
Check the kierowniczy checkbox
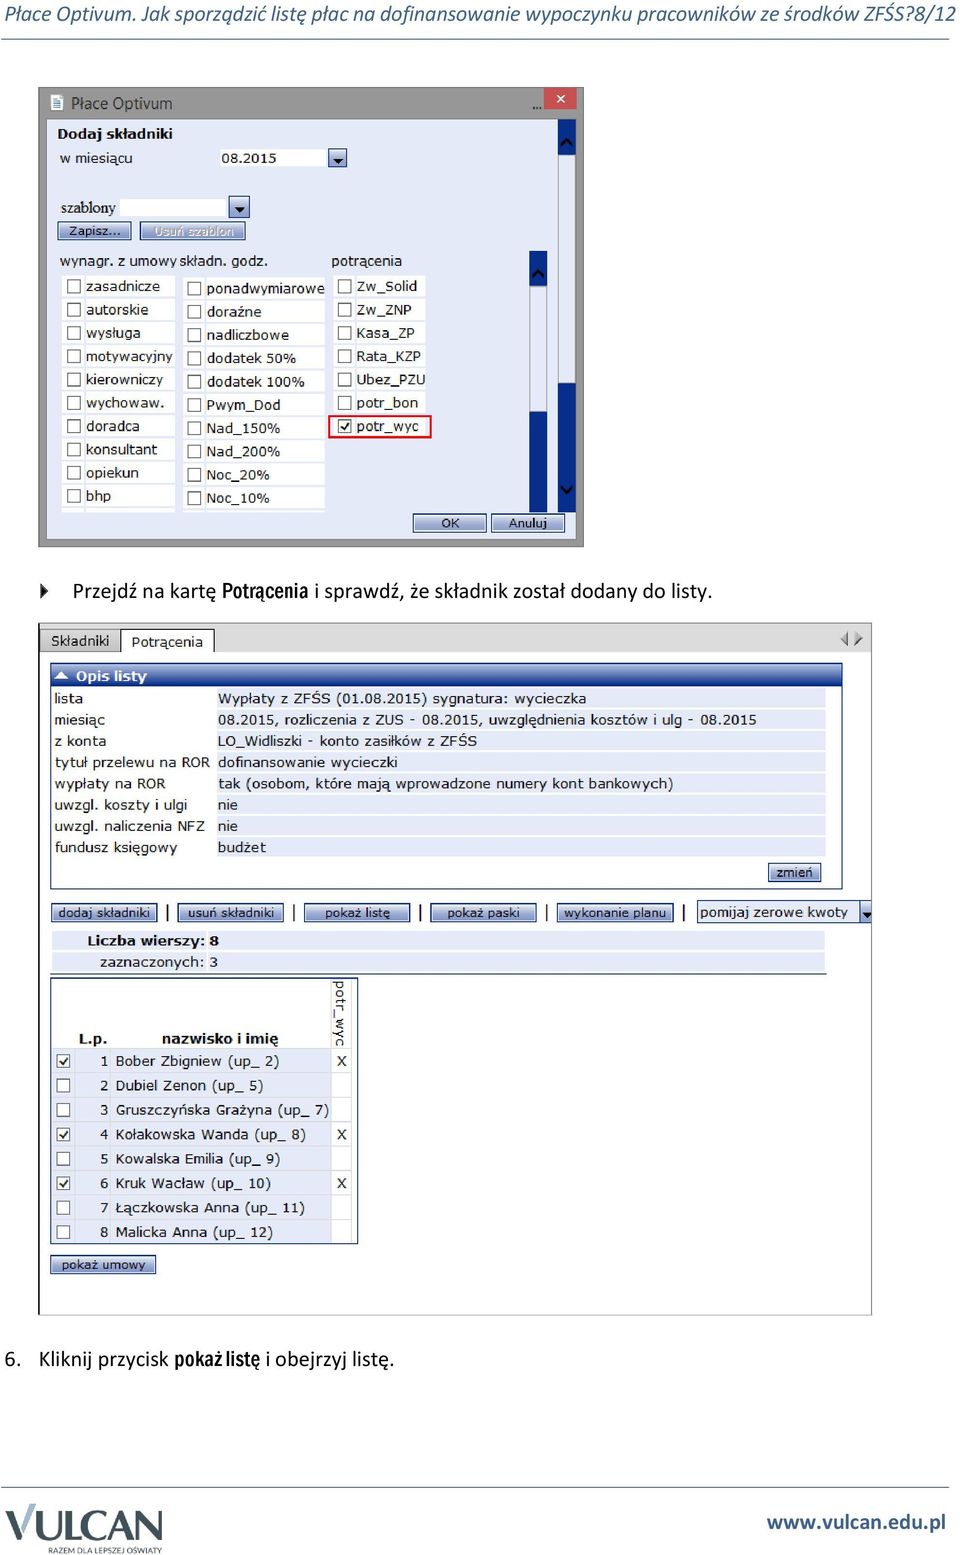(74, 380)
